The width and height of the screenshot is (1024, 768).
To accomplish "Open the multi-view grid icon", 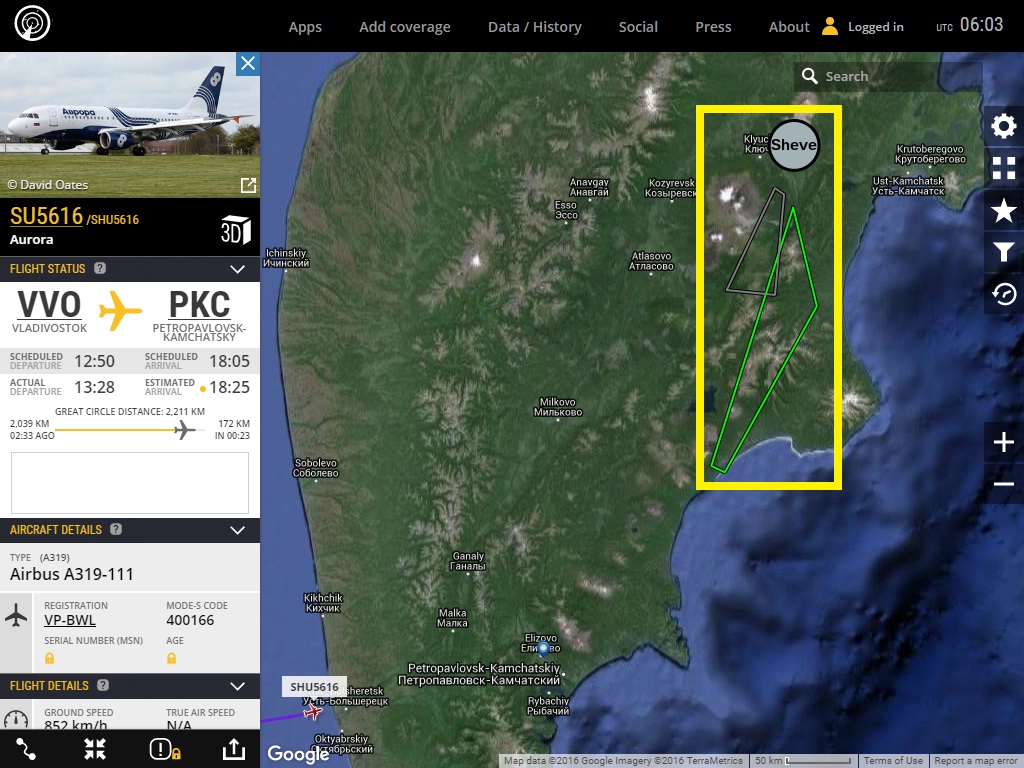I will coord(1003,168).
